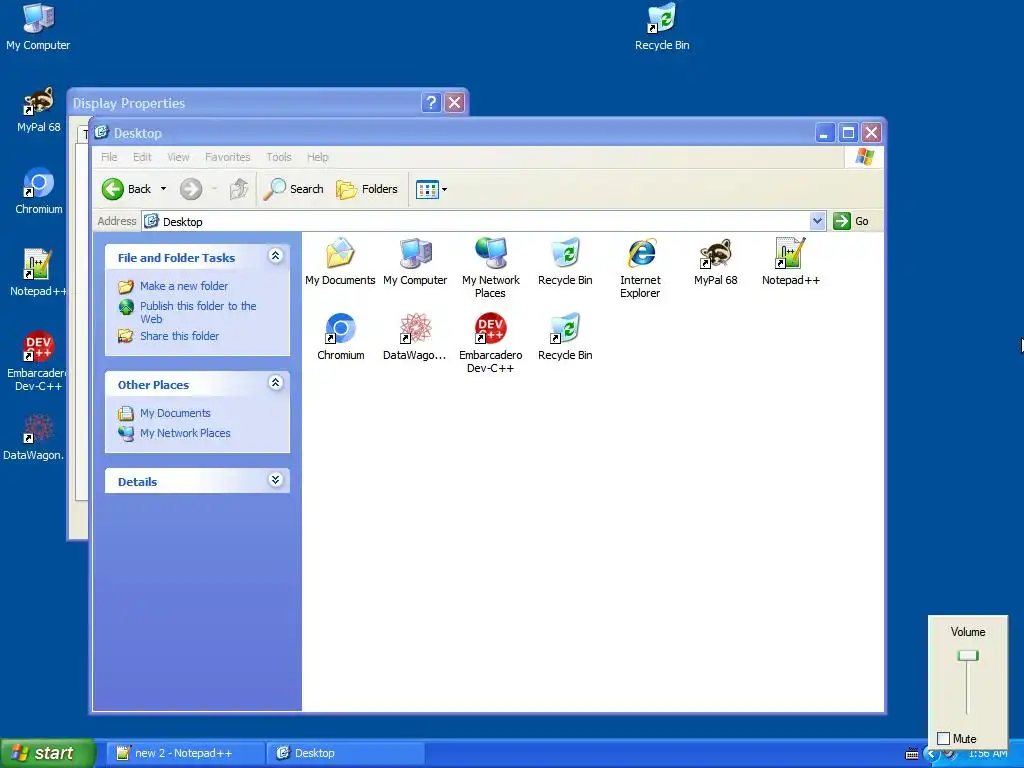This screenshot has height=768, width=1024.
Task: Switch to new 2 - Notepad++ taskbar button
Action: (184, 753)
